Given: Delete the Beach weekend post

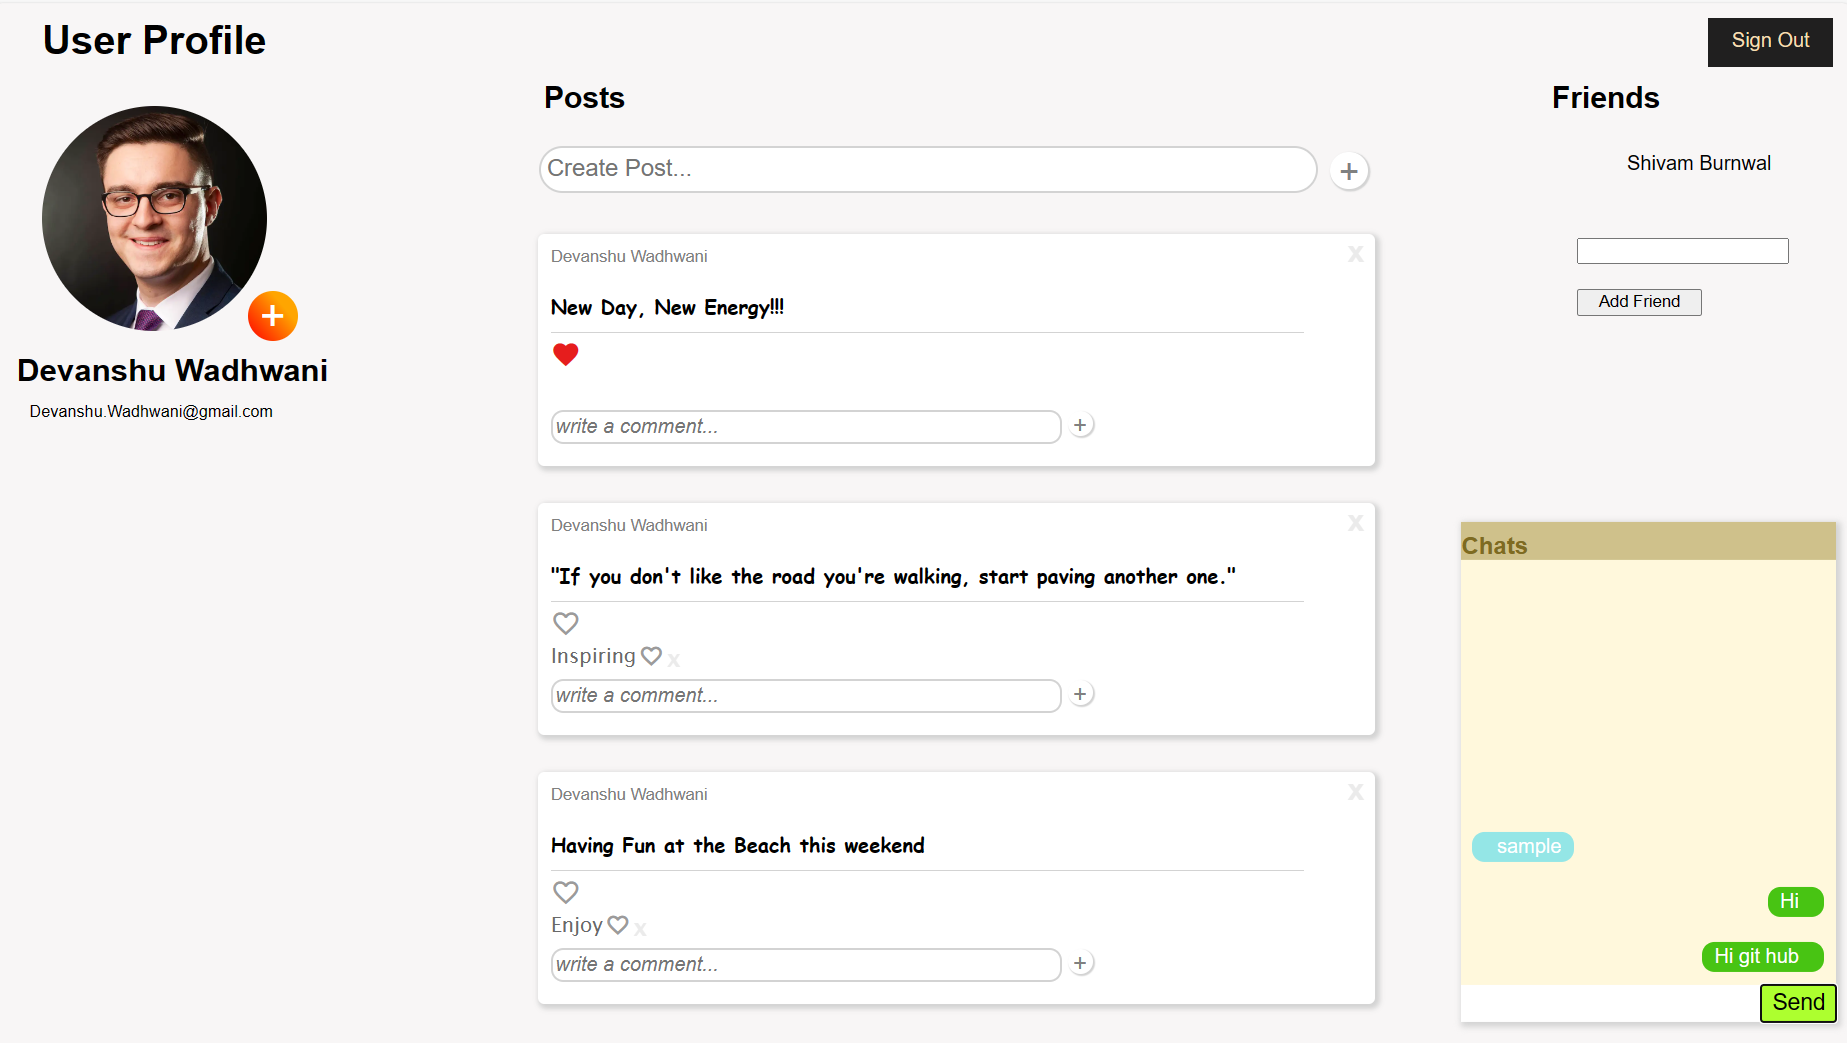Looking at the screenshot, I should pos(1355,792).
